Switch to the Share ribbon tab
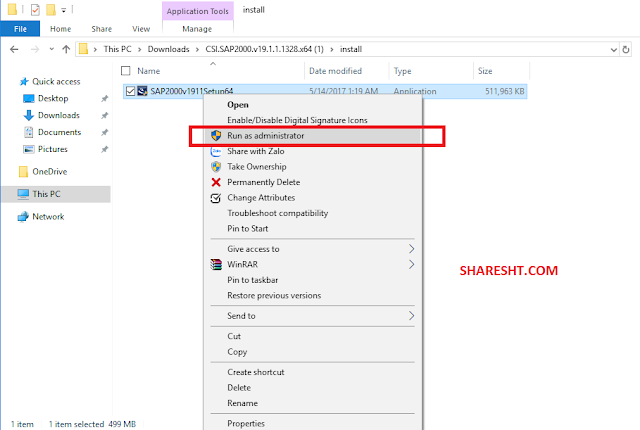Viewport: 640px width, 430px height. coord(102,29)
